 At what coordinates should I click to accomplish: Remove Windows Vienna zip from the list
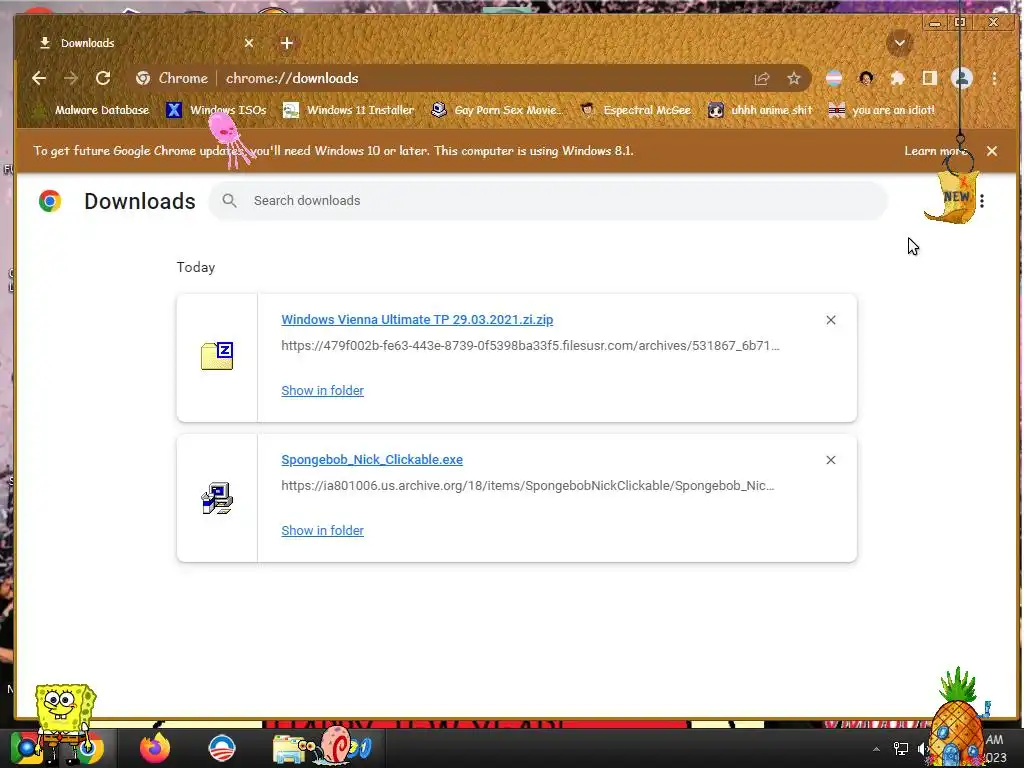pyautogui.click(x=831, y=320)
